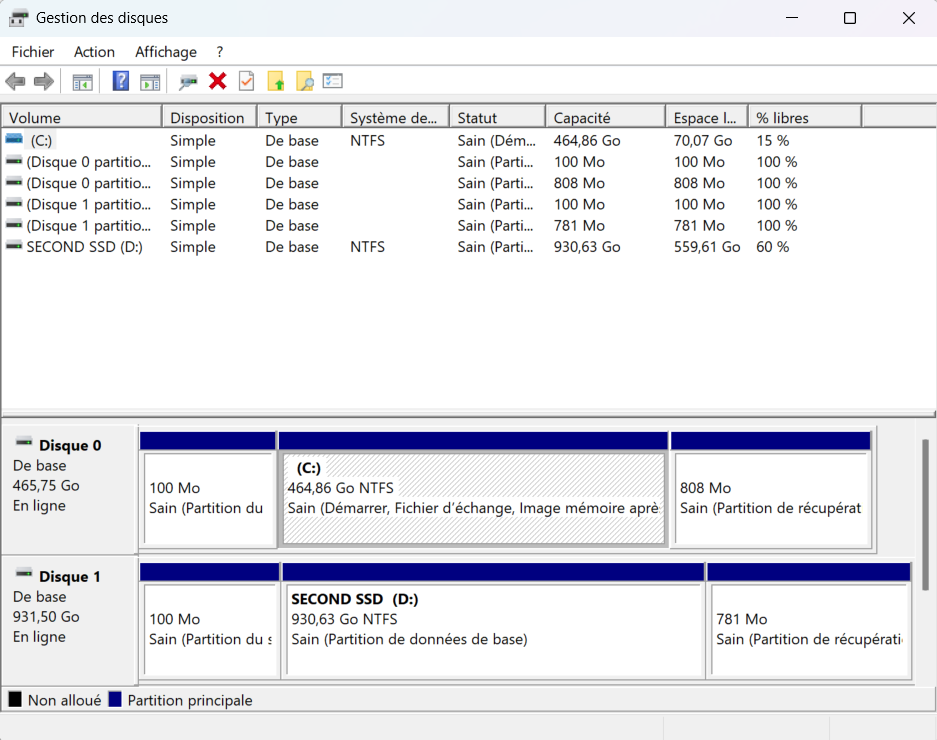Click the yellow page with green arrow icon
Screen dimensions: 937x740
[276, 82]
